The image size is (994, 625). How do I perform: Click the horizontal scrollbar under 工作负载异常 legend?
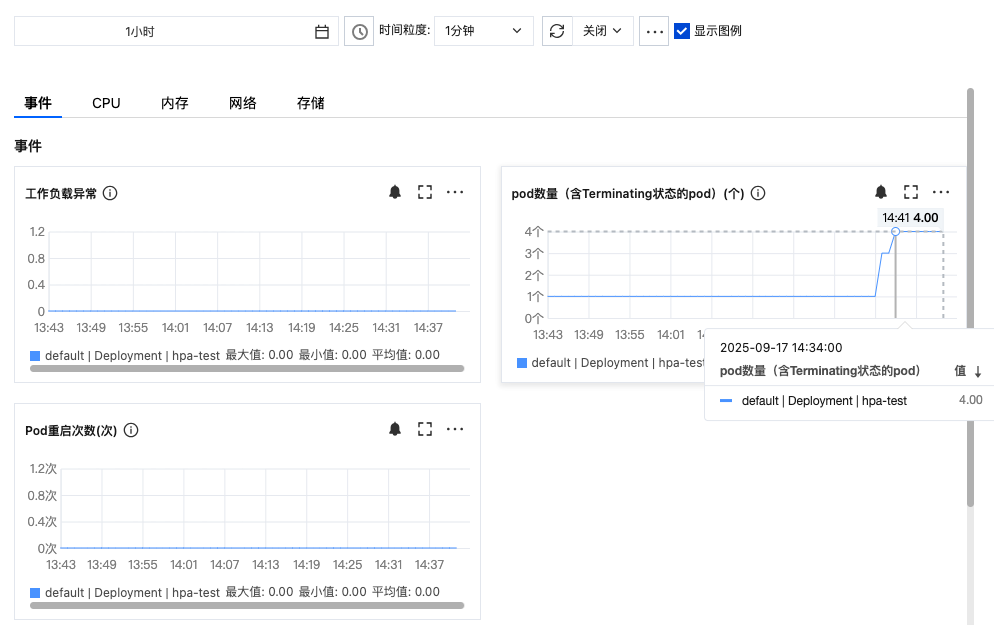247,368
